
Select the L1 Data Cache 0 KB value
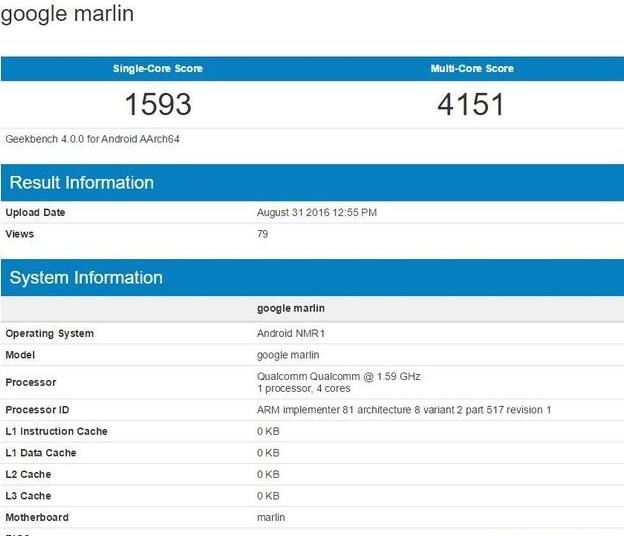click(x=268, y=453)
